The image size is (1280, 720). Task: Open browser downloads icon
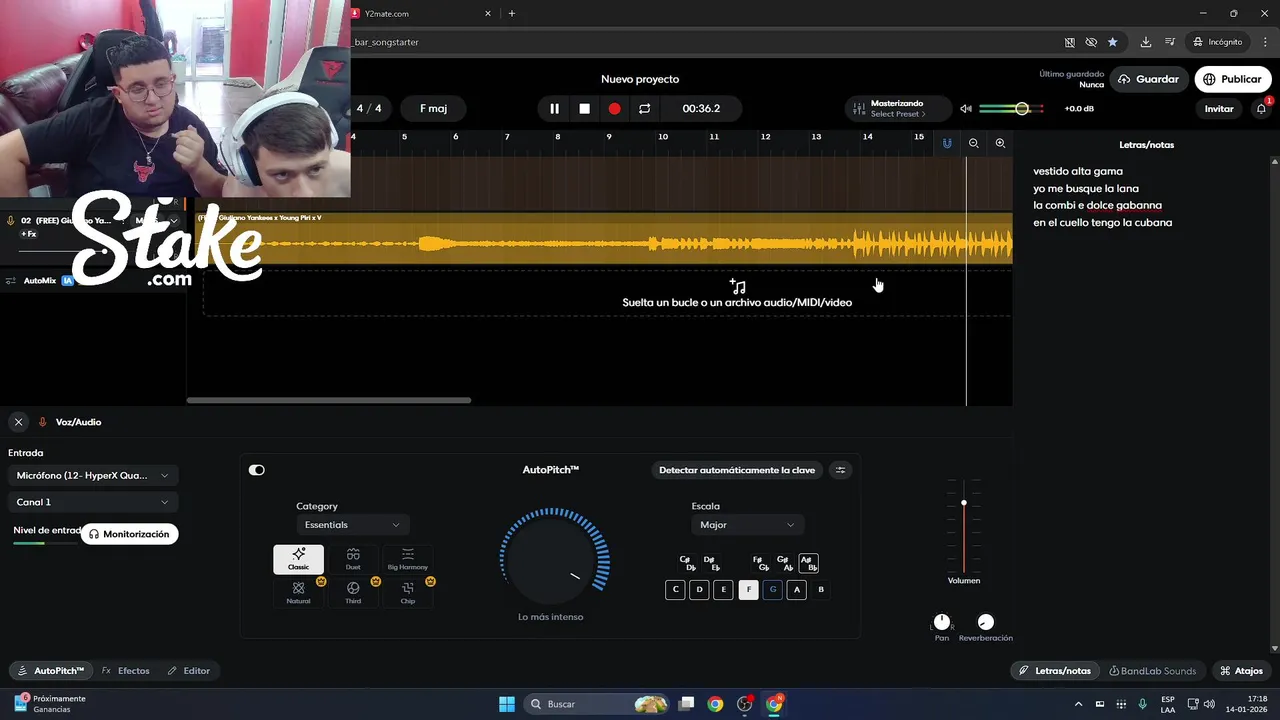(1146, 42)
